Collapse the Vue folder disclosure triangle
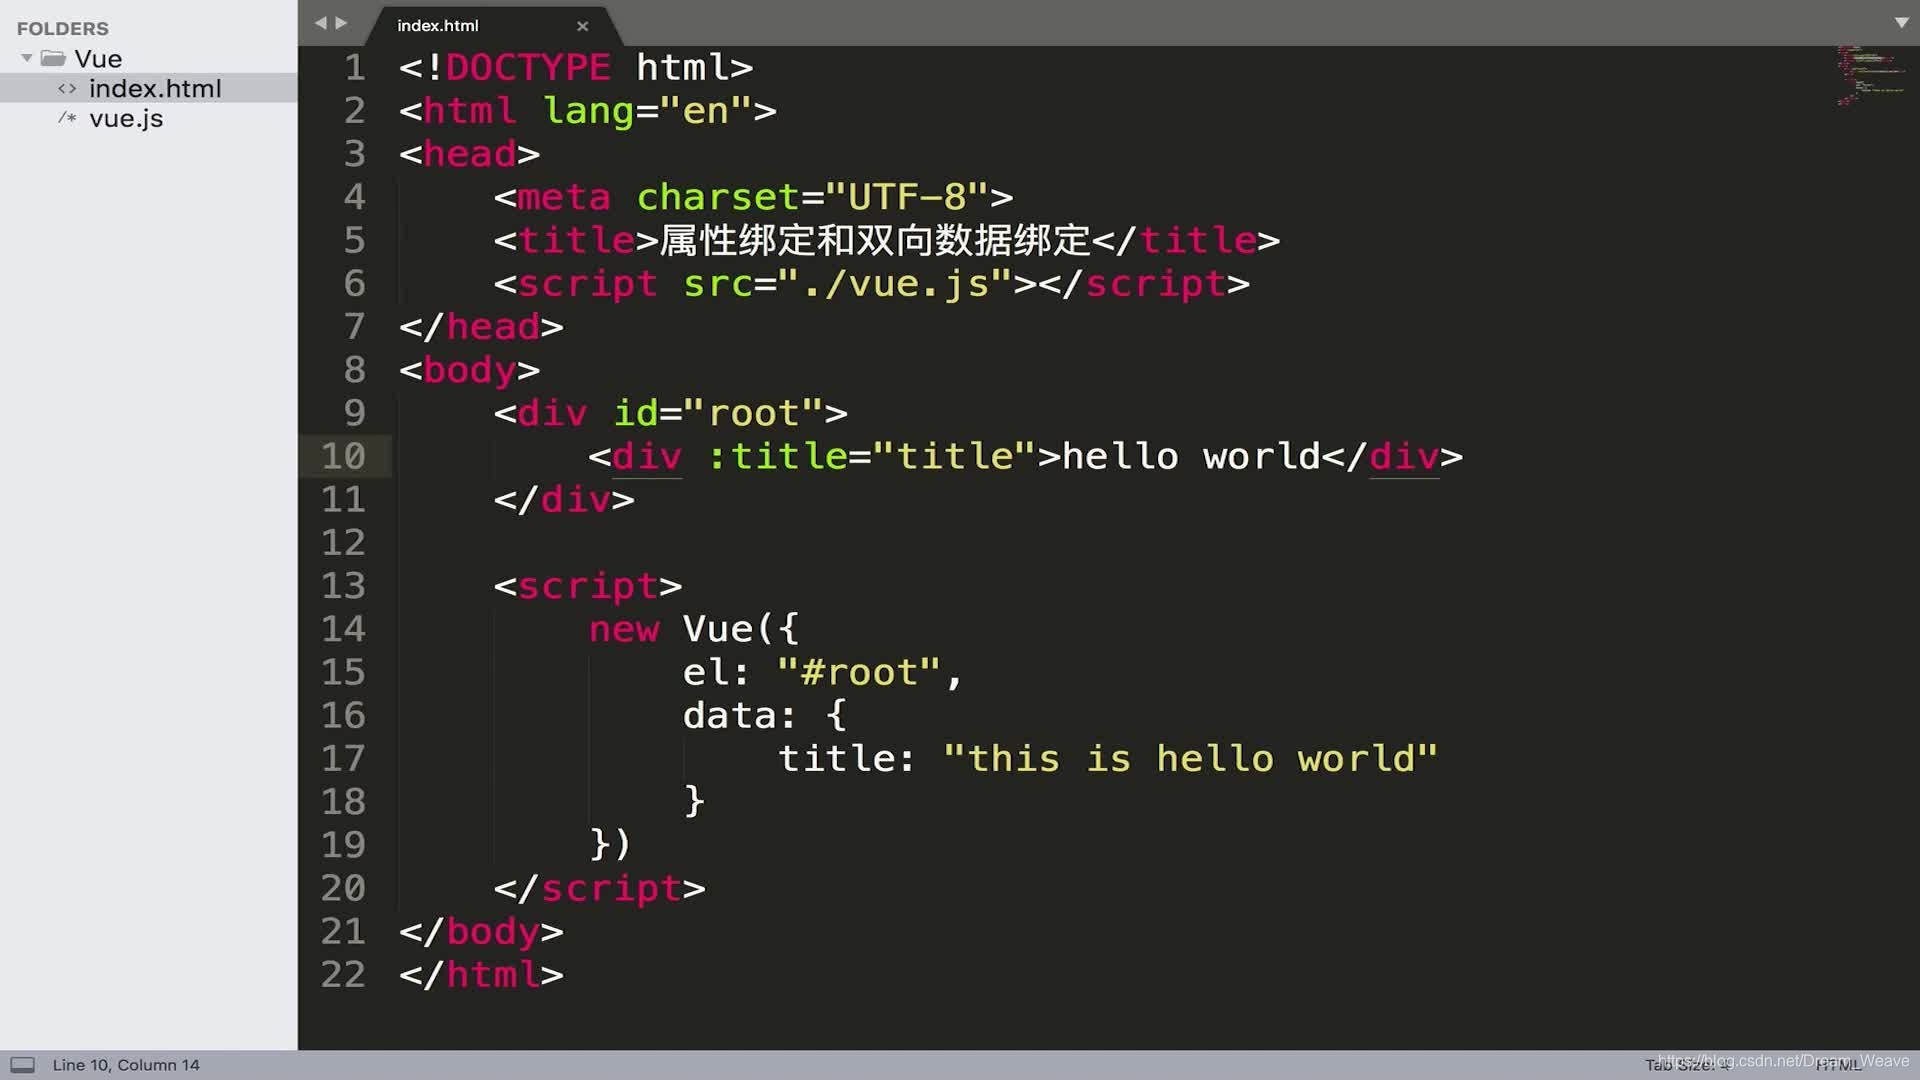 [x=27, y=58]
